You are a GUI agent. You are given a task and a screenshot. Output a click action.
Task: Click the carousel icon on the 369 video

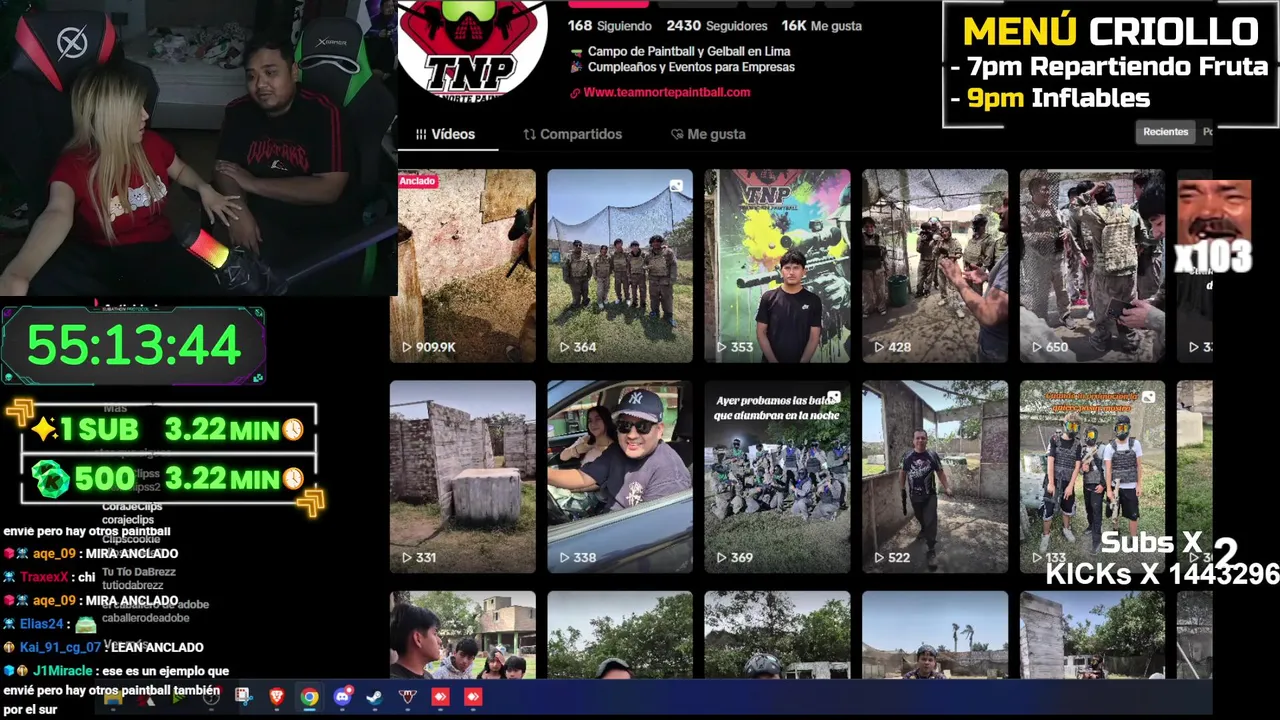point(834,397)
